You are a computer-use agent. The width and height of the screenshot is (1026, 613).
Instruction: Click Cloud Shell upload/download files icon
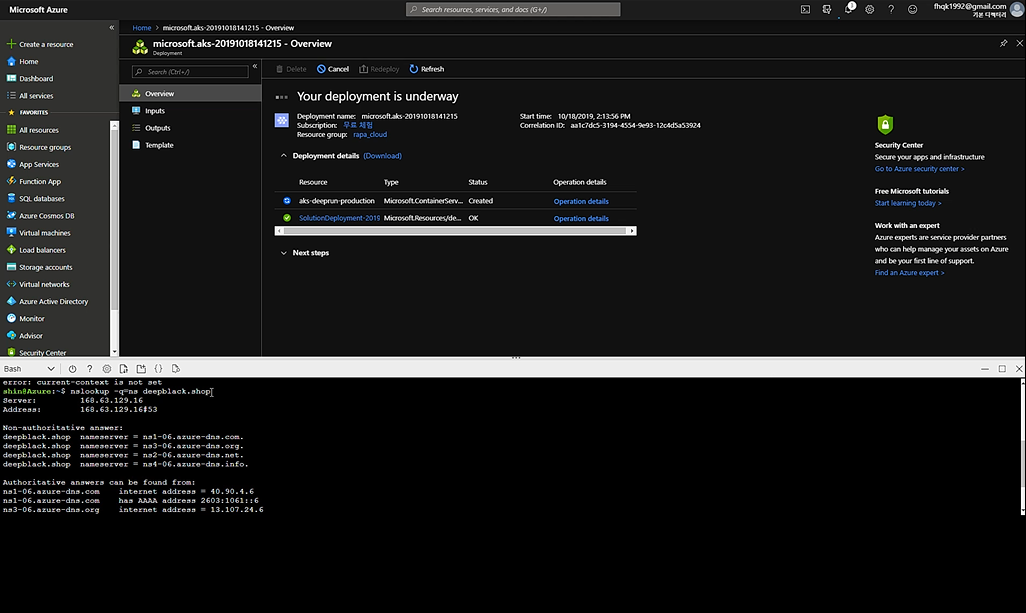pos(124,369)
